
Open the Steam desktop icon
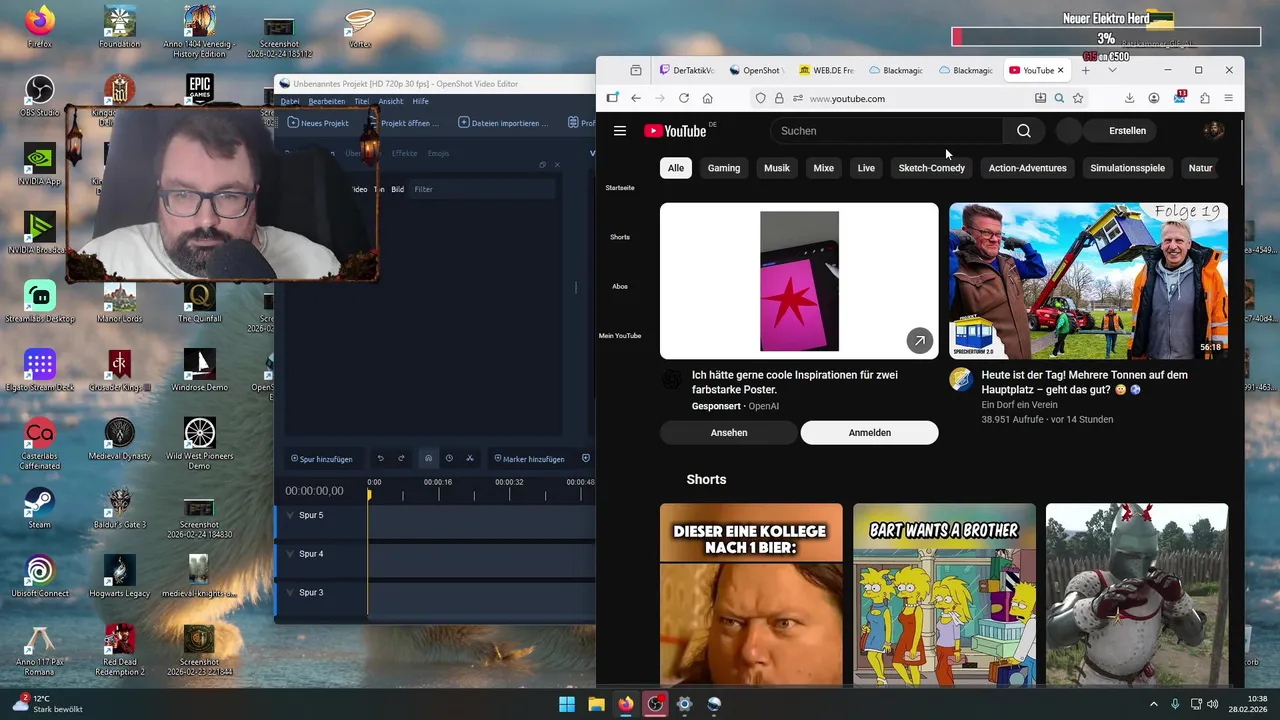coord(39,508)
